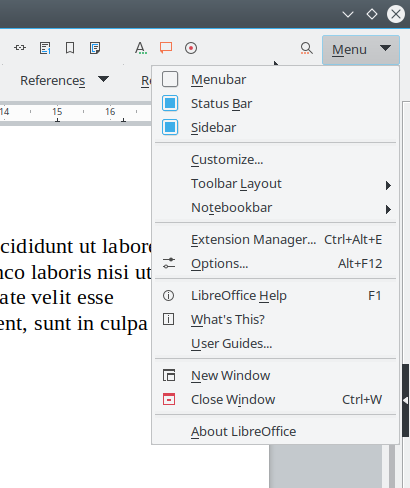Click the Insert Endnote icon

click(x=95, y=48)
